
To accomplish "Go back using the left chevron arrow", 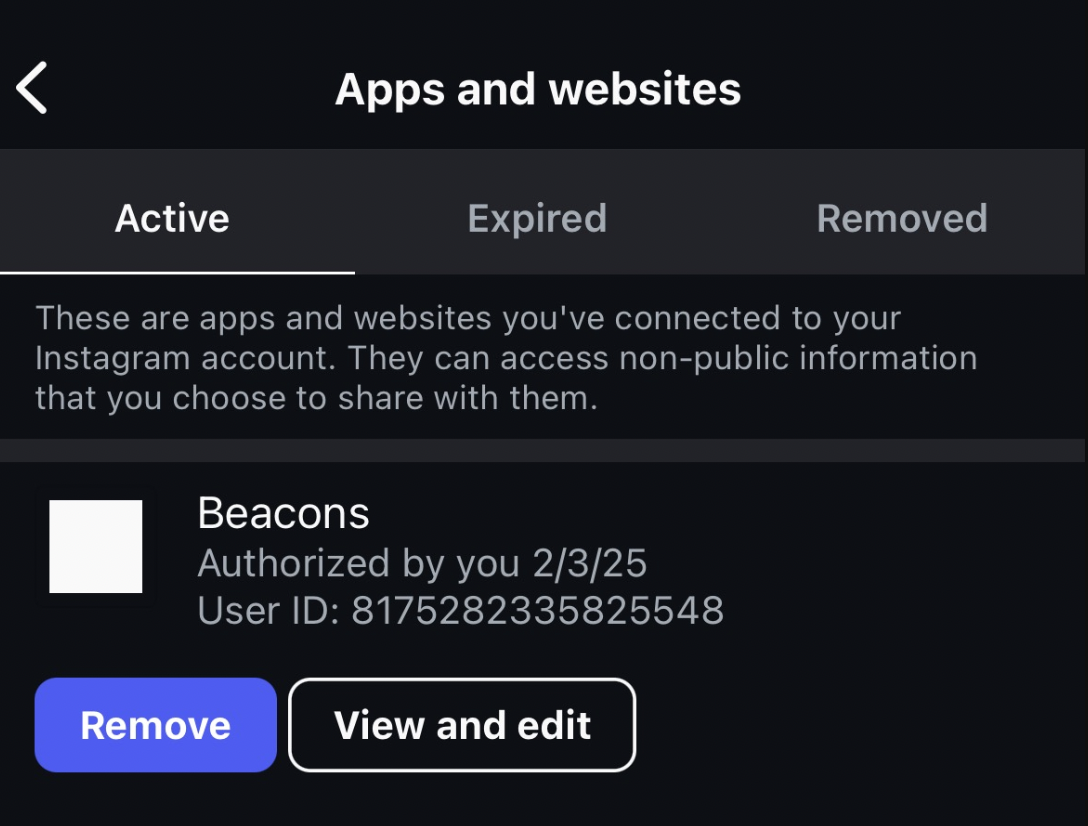I will (x=32, y=87).
